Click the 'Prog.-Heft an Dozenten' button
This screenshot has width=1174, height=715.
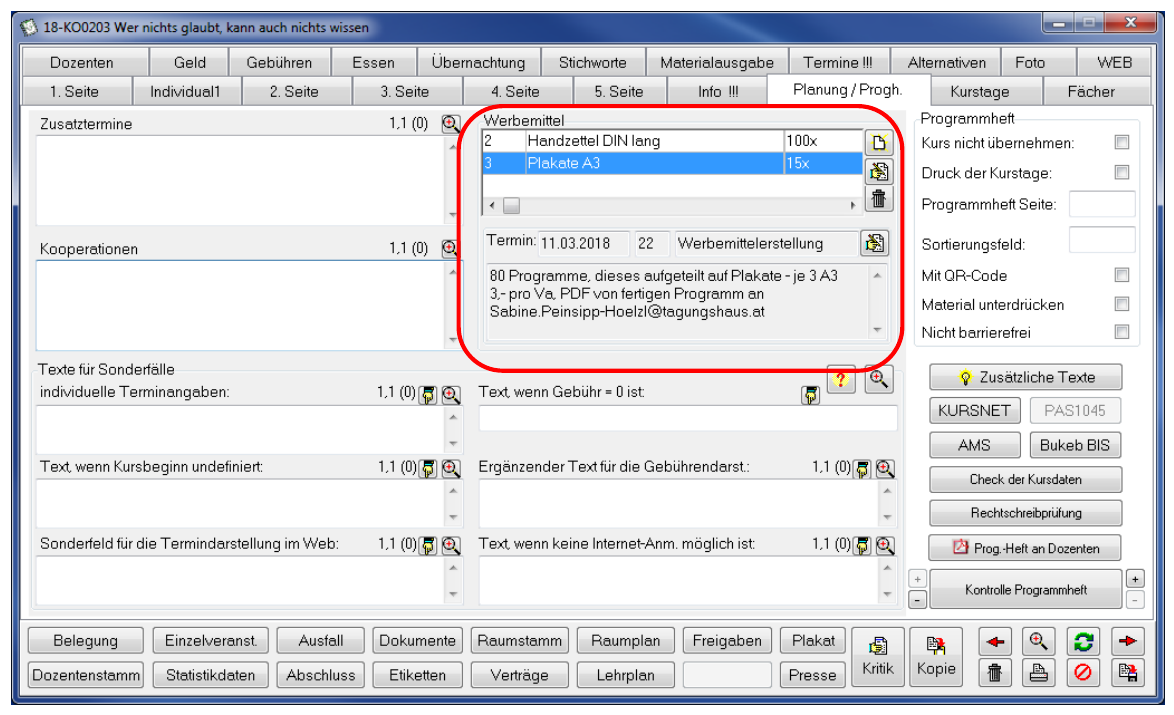coord(1026,548)
